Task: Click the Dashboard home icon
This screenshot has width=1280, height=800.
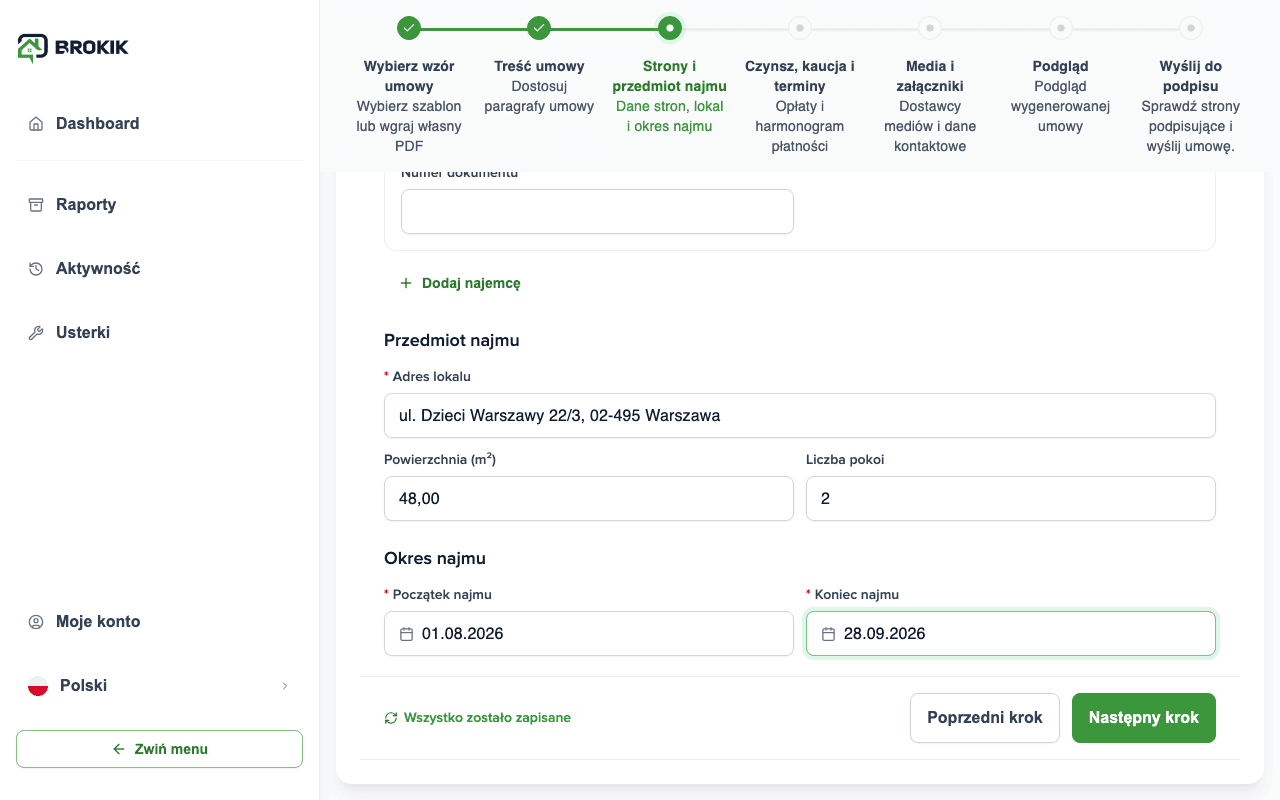Action: tap(36, 124)
